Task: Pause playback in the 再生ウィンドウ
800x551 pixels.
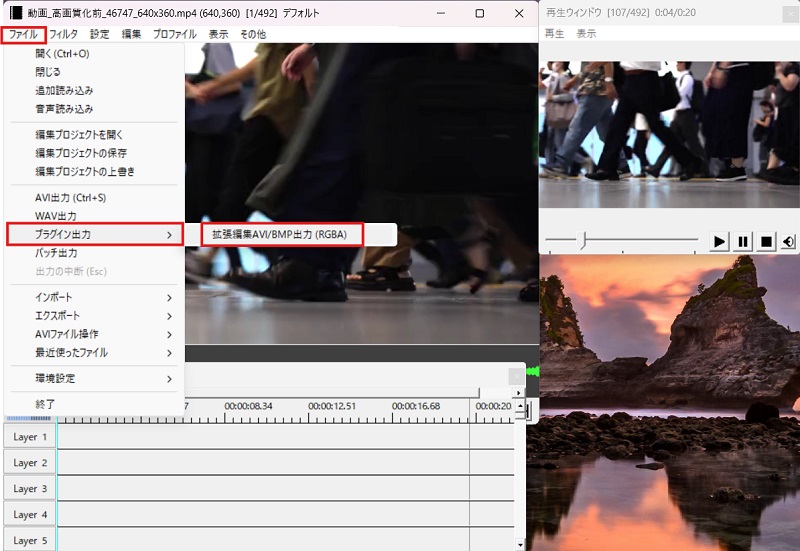Action: click(743, 241)
